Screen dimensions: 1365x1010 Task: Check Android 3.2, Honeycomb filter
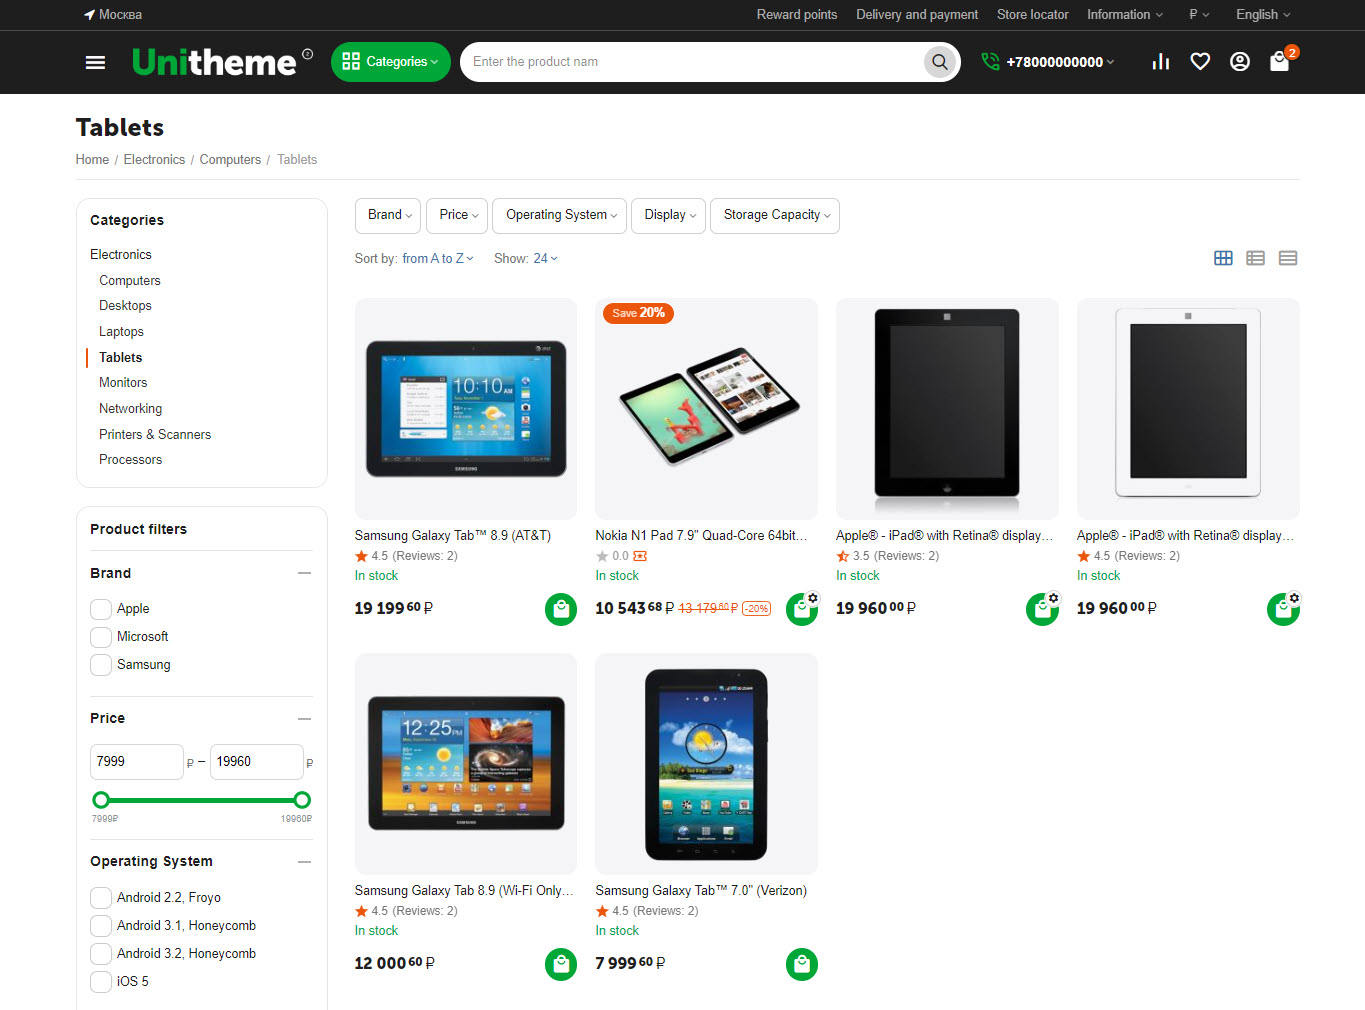(101, 954)
